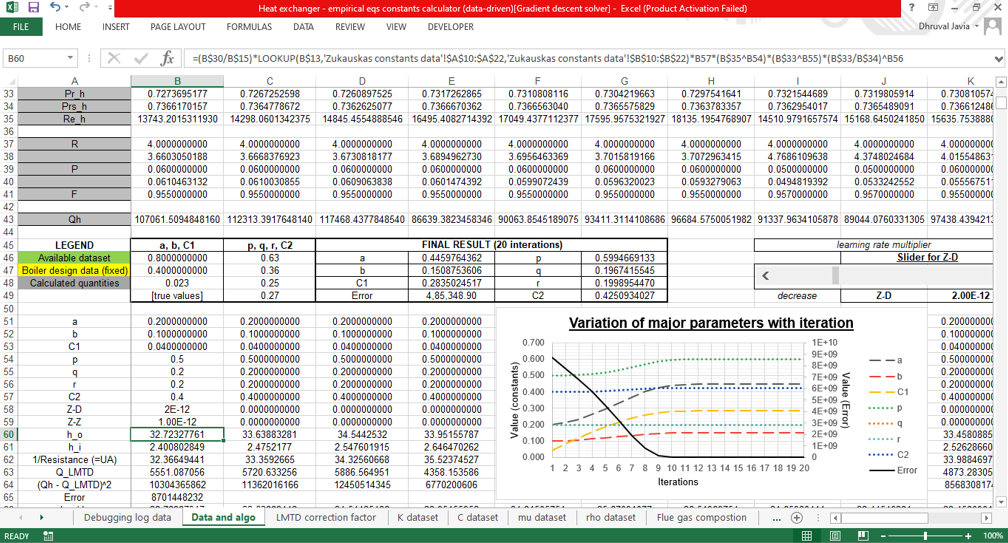Click the macro recording status bar icon

coord(48,535)
